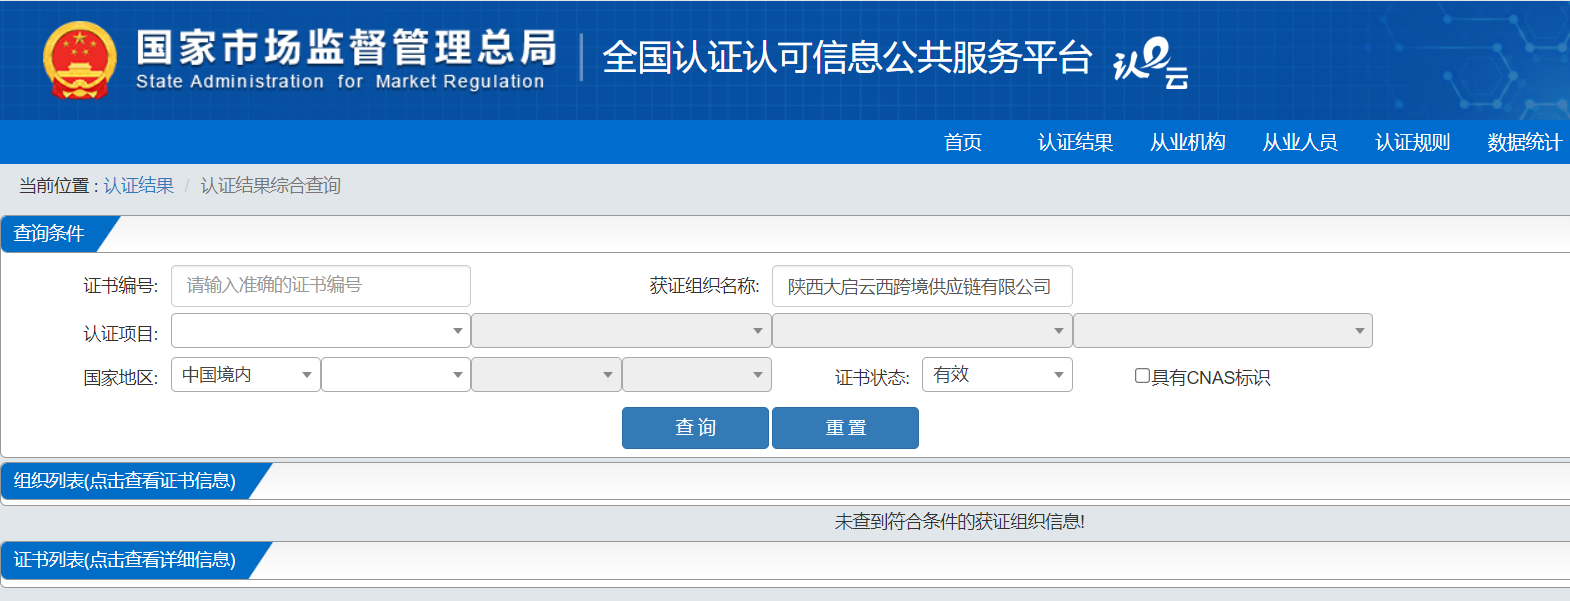Image resolution: width=1570 pixels, height=601 pixels.
Task: Click the 认证项目: label
Action: [120, 333]
